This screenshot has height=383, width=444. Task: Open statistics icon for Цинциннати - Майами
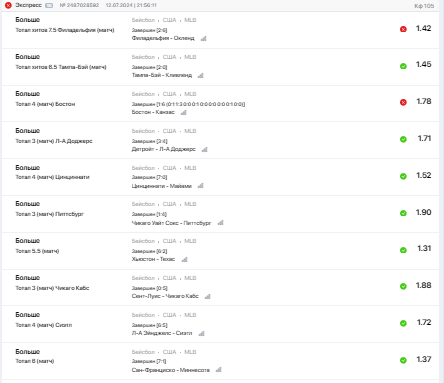click(x=200, y=186)
